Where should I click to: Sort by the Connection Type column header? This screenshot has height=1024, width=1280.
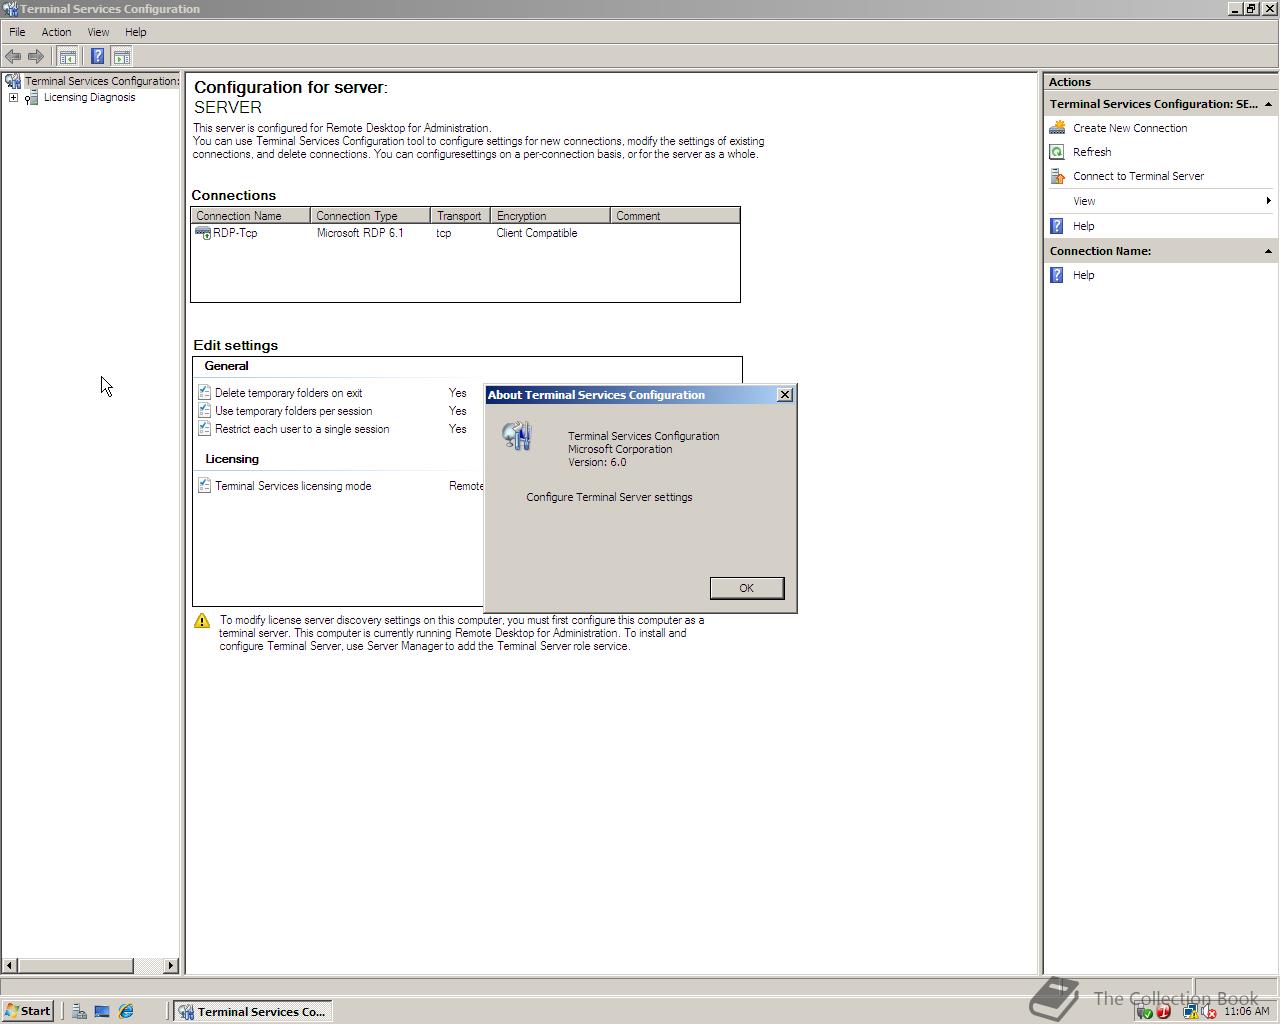370,216
